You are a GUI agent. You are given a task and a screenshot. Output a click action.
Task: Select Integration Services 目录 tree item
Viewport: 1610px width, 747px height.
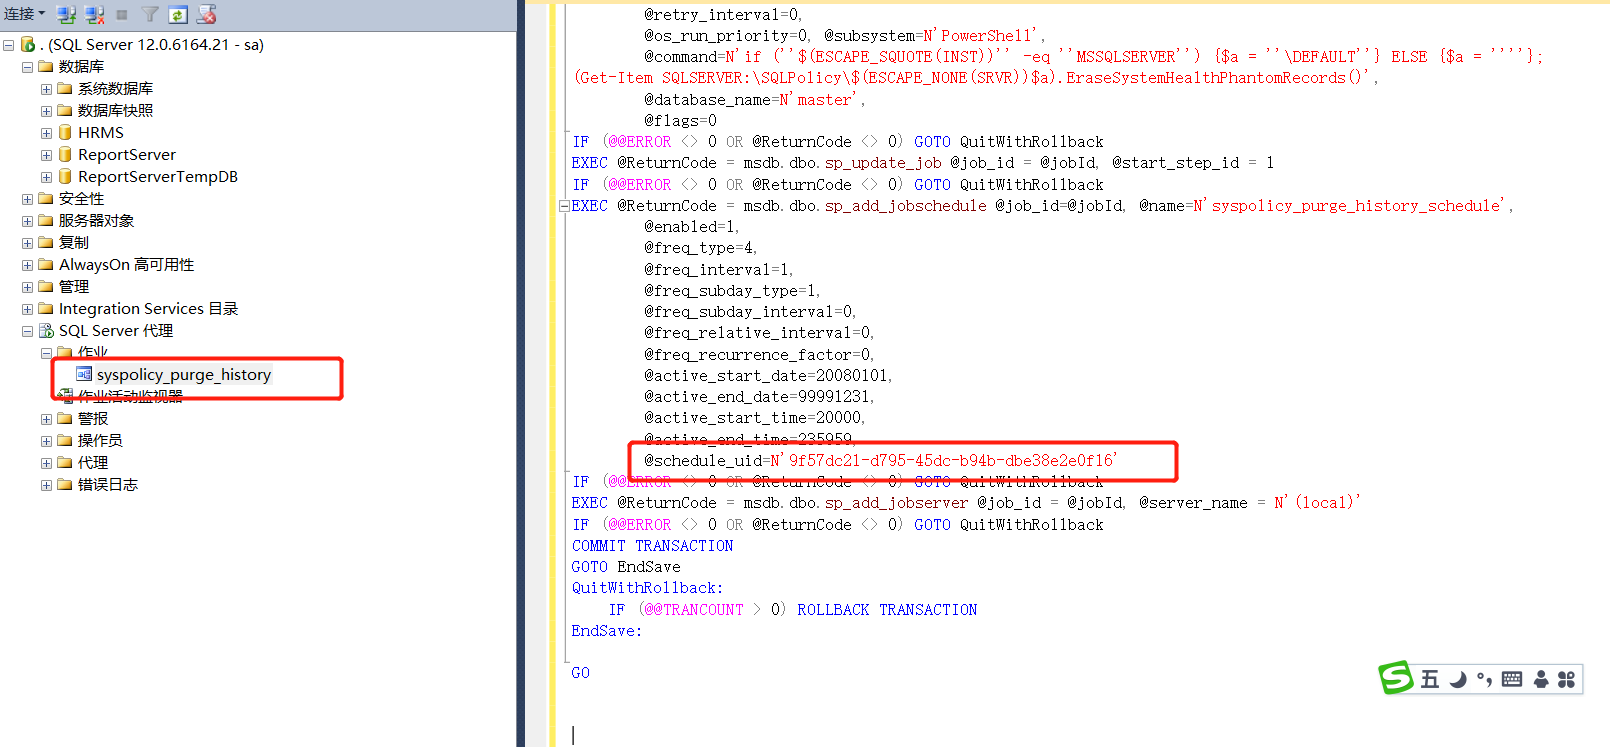point(148,309)
